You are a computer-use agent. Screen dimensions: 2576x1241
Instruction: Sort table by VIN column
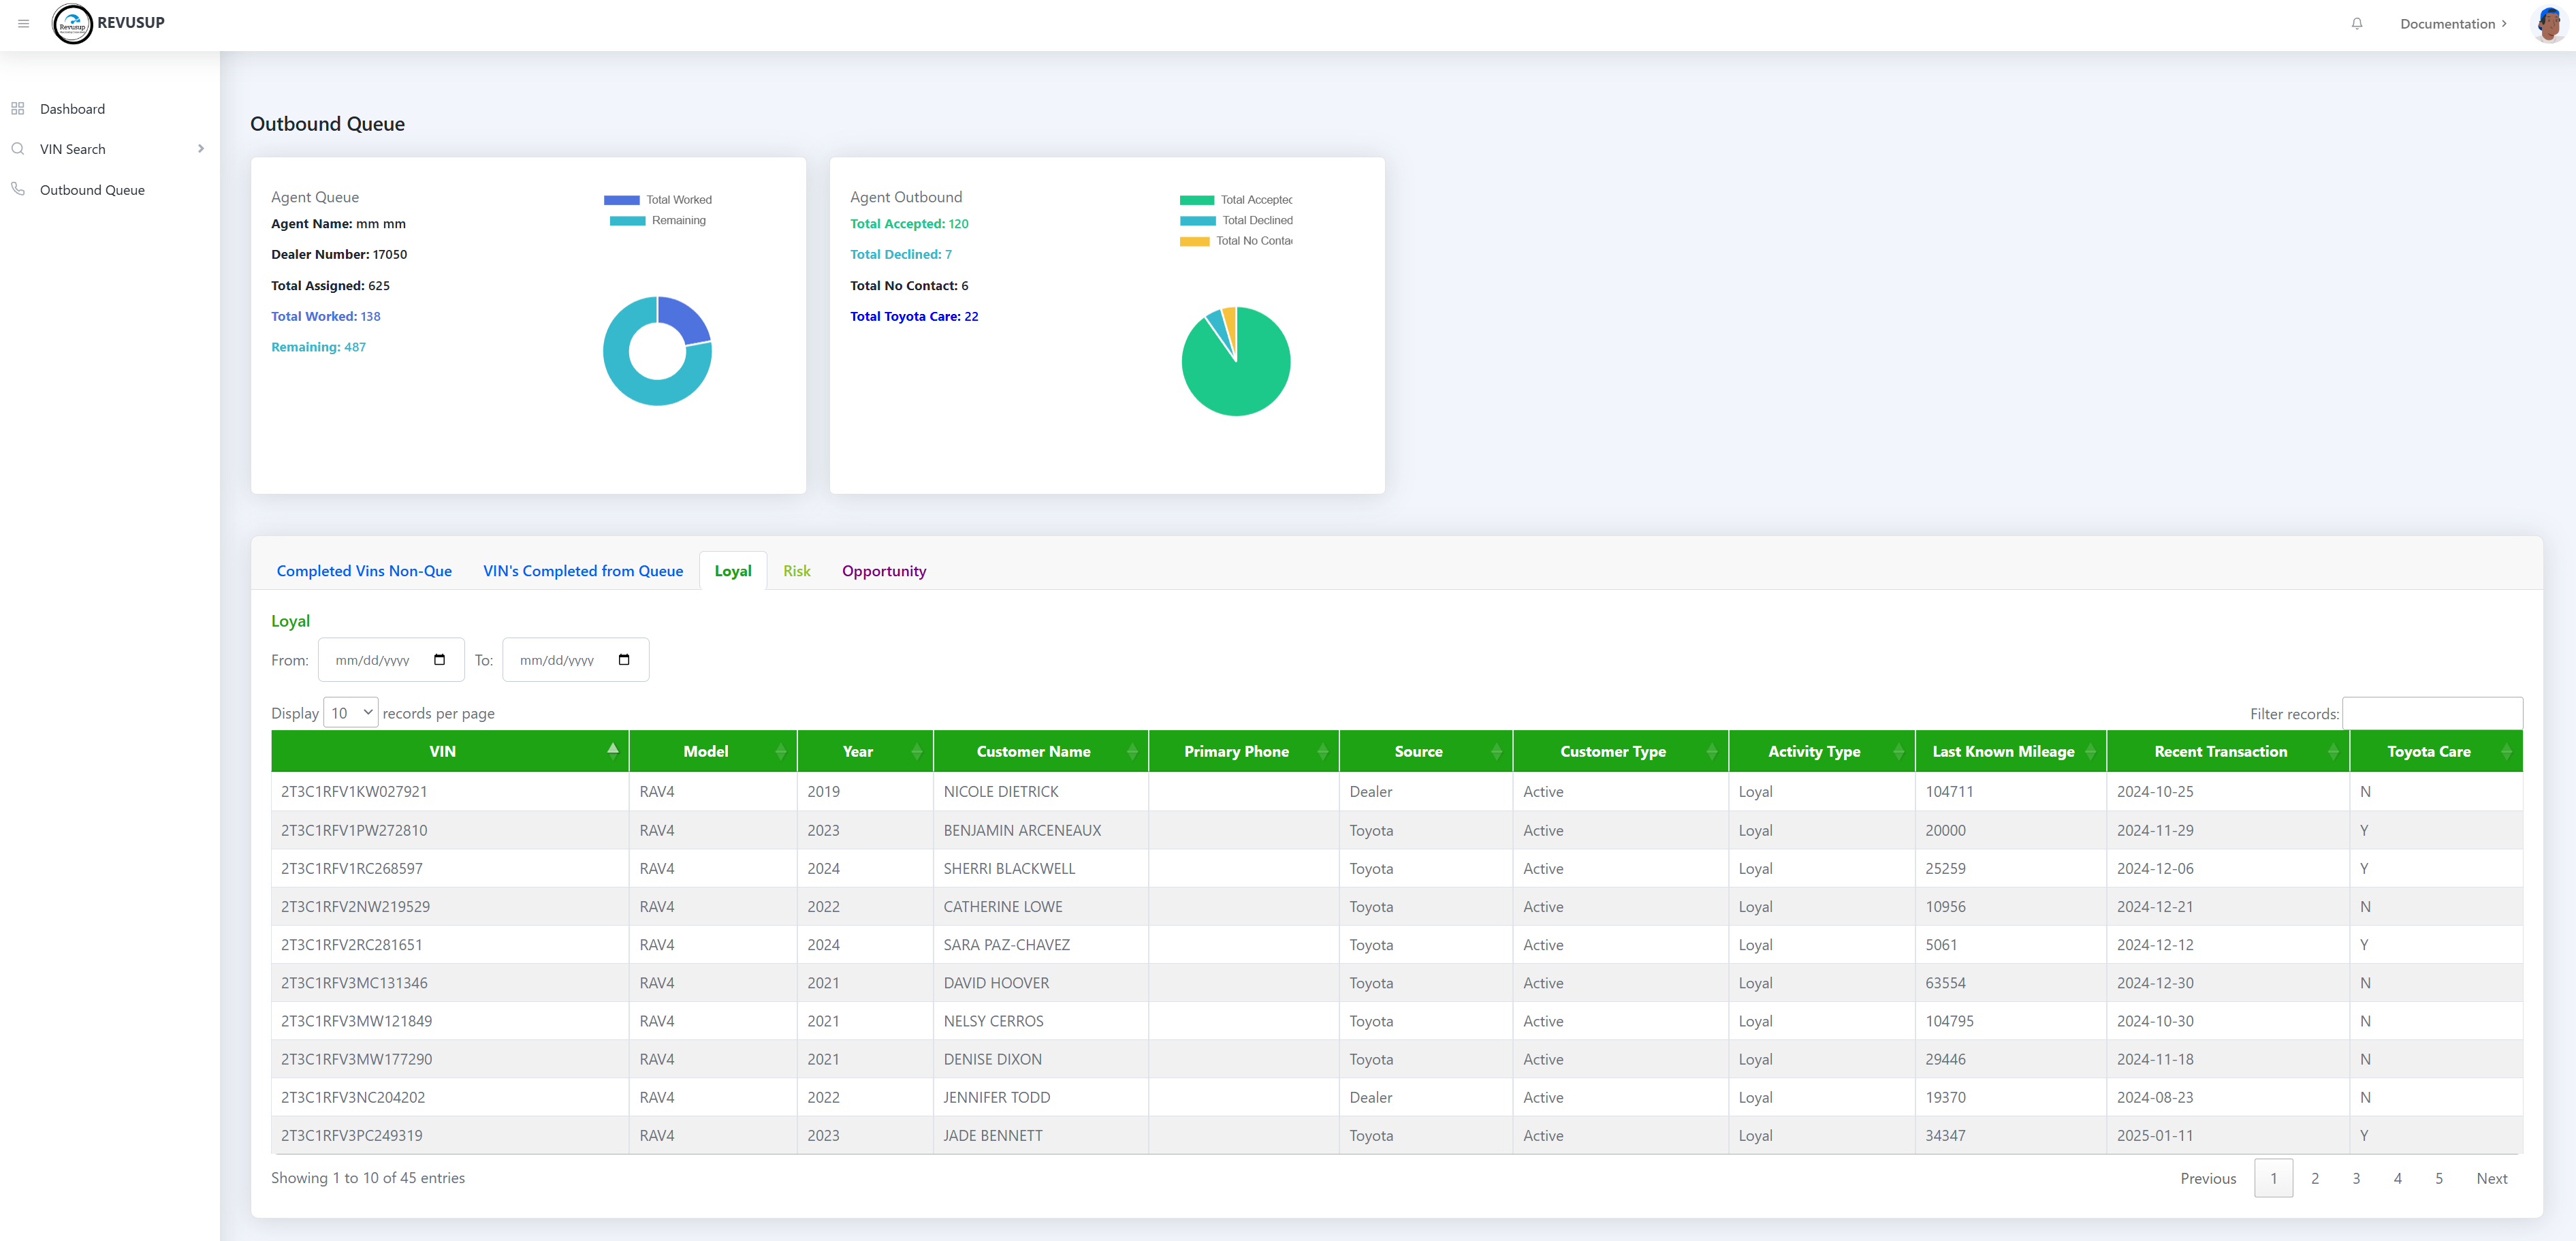(443, 752)
